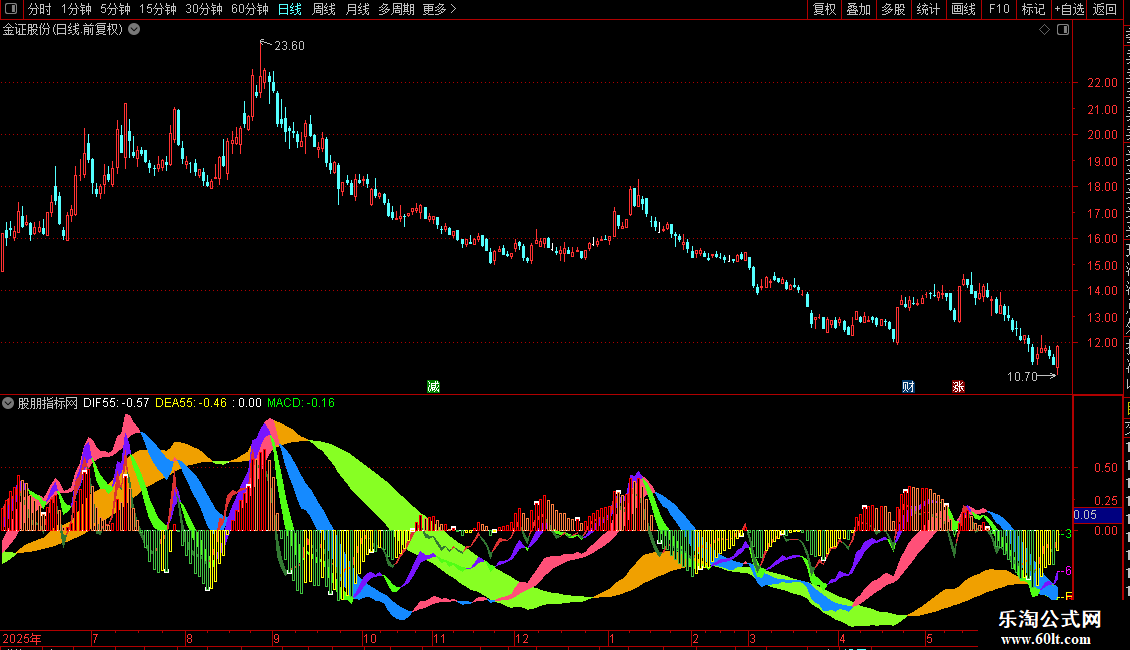Screen dimensions: 1130x650
Task: Open the 多股 multi-stock view
Action: pyautogui.click(x=894, y=9)
